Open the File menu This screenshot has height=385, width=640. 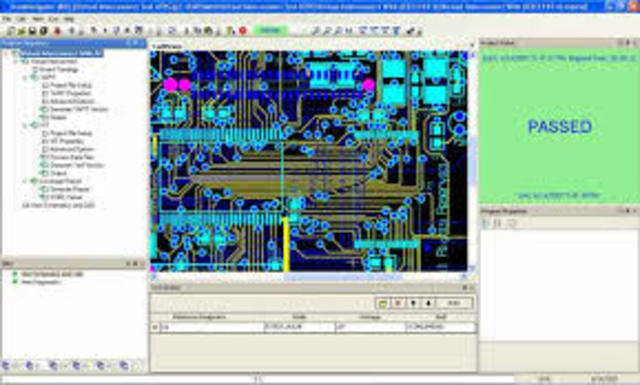point(6,19)
